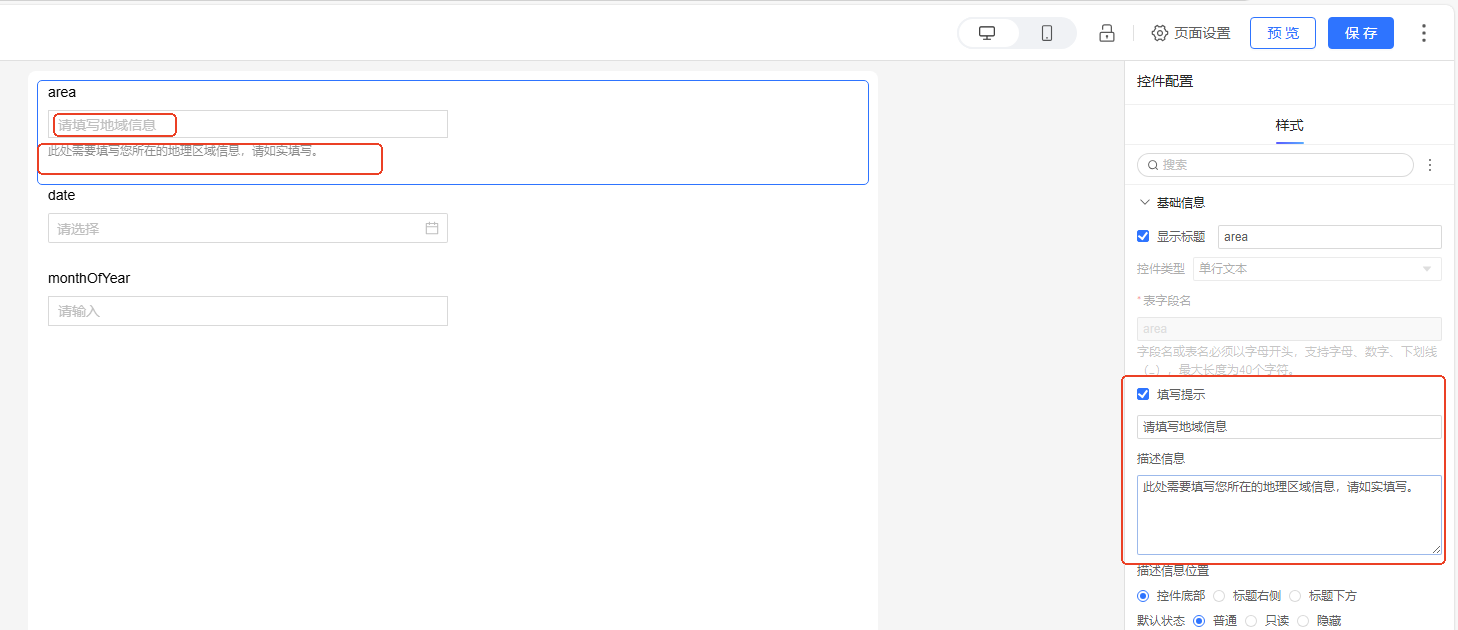
Task: Switch to desktop preview mode
Action: click(987, 33)
